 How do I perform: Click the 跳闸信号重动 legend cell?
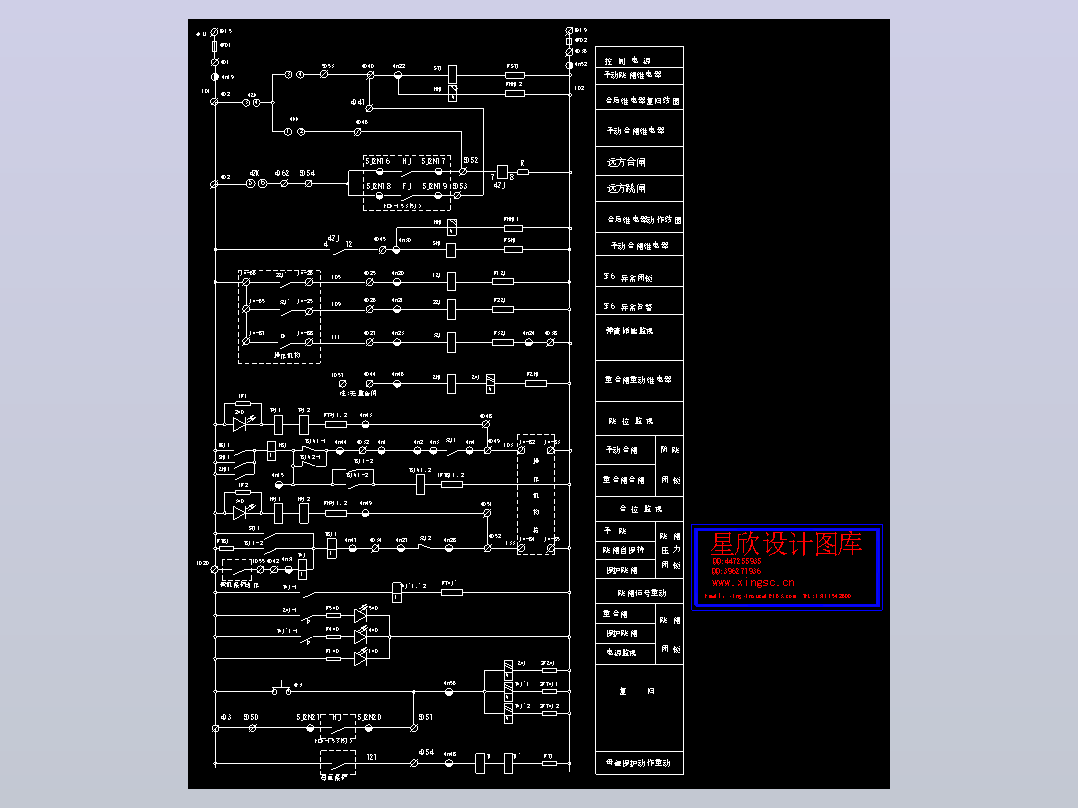(639, 593)
